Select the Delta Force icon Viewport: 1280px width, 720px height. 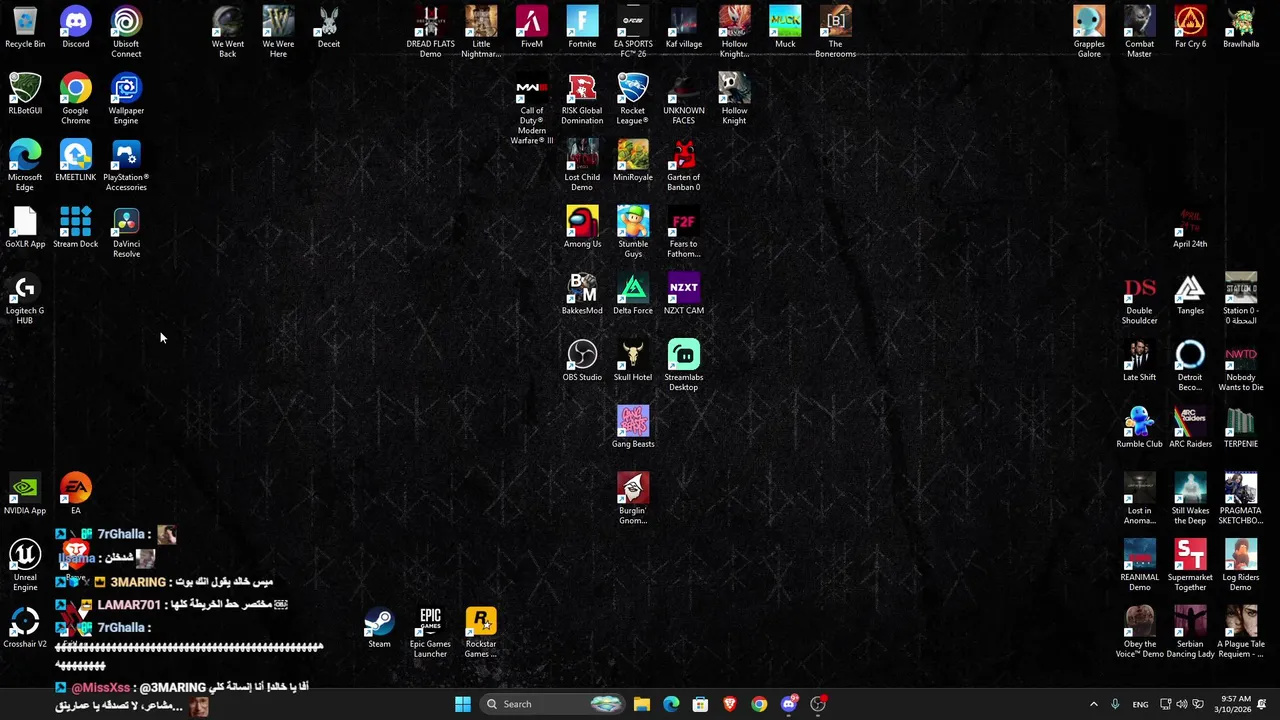click(632, 295)
